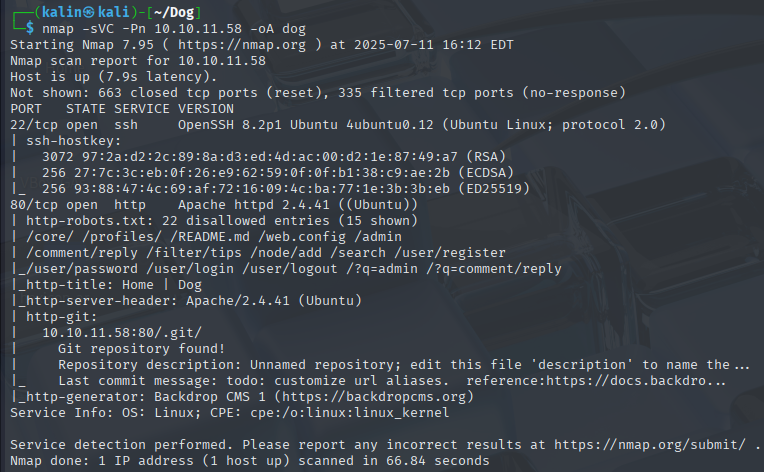Click the kalin㉿kali username in the prompt
This screenshot has height=472, width=764.
tap(79, 12)
